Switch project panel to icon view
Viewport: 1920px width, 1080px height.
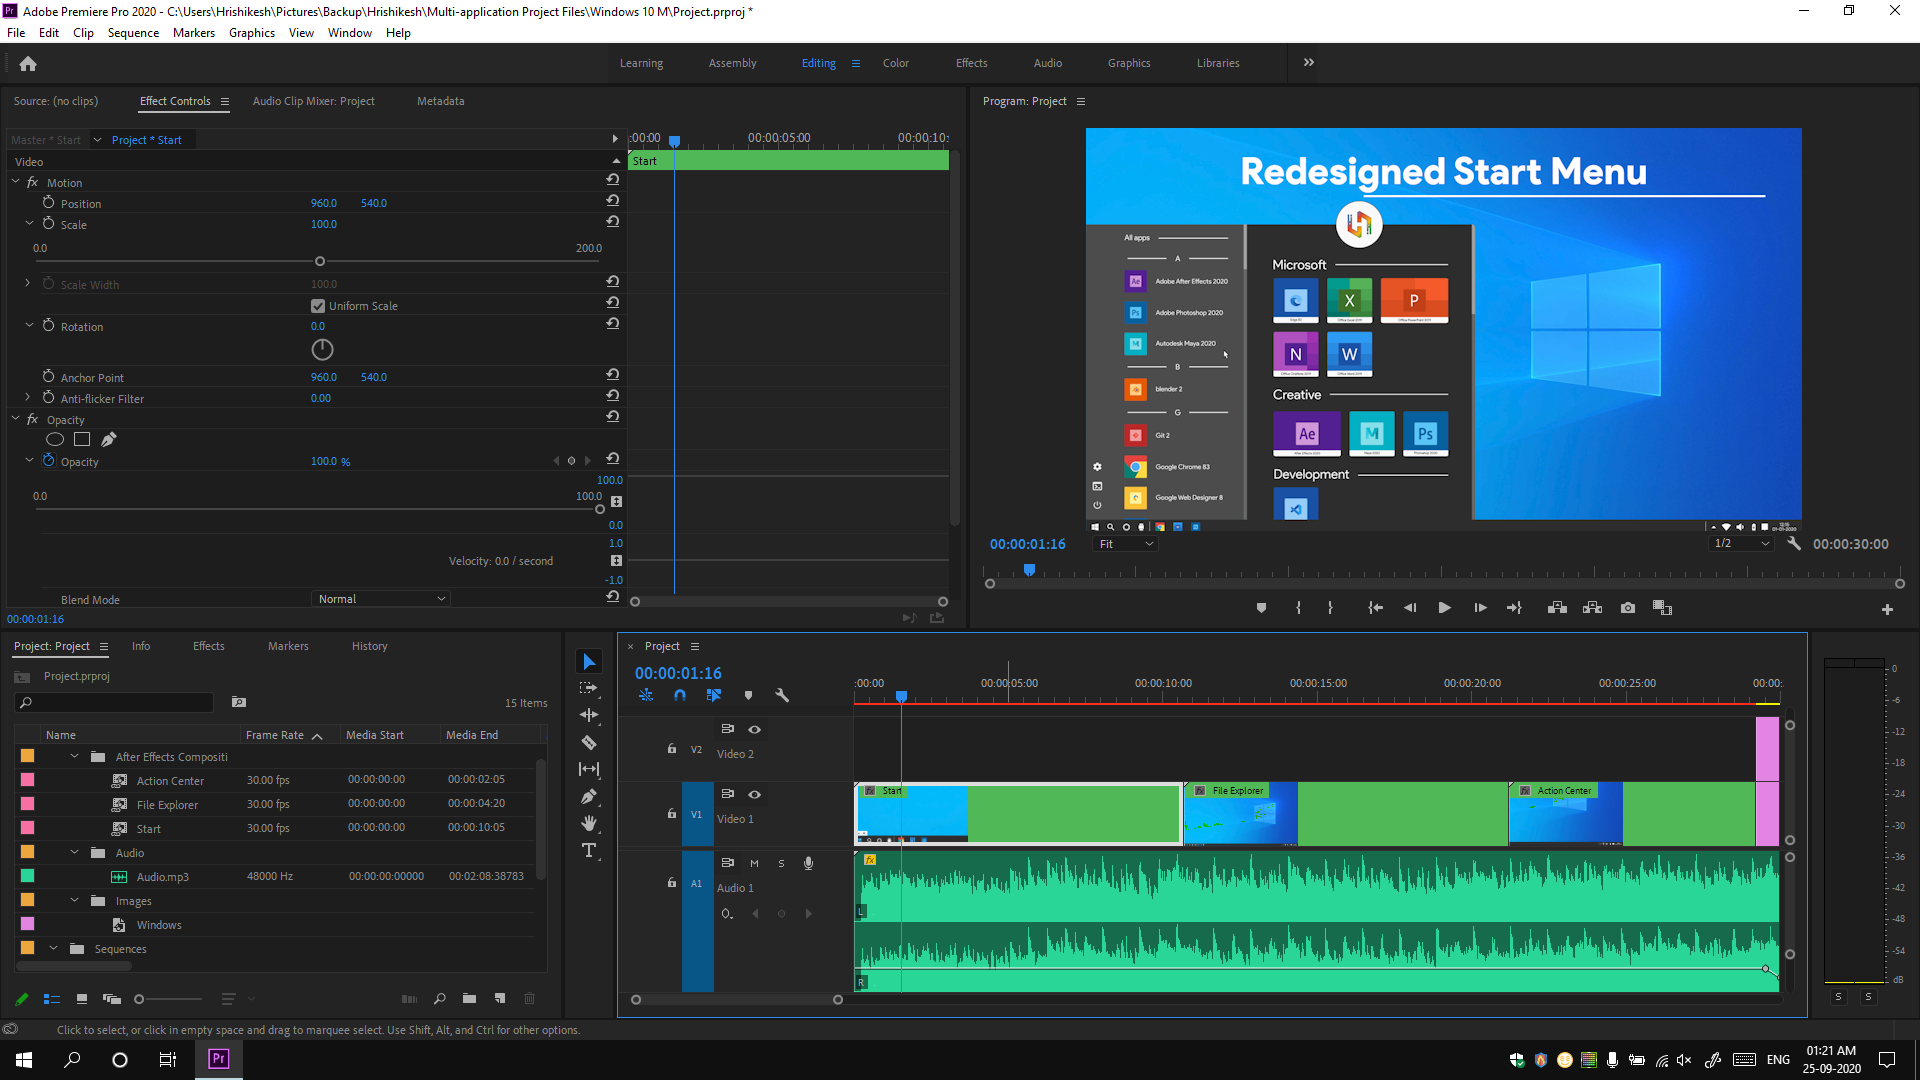(x=82, y=998)
